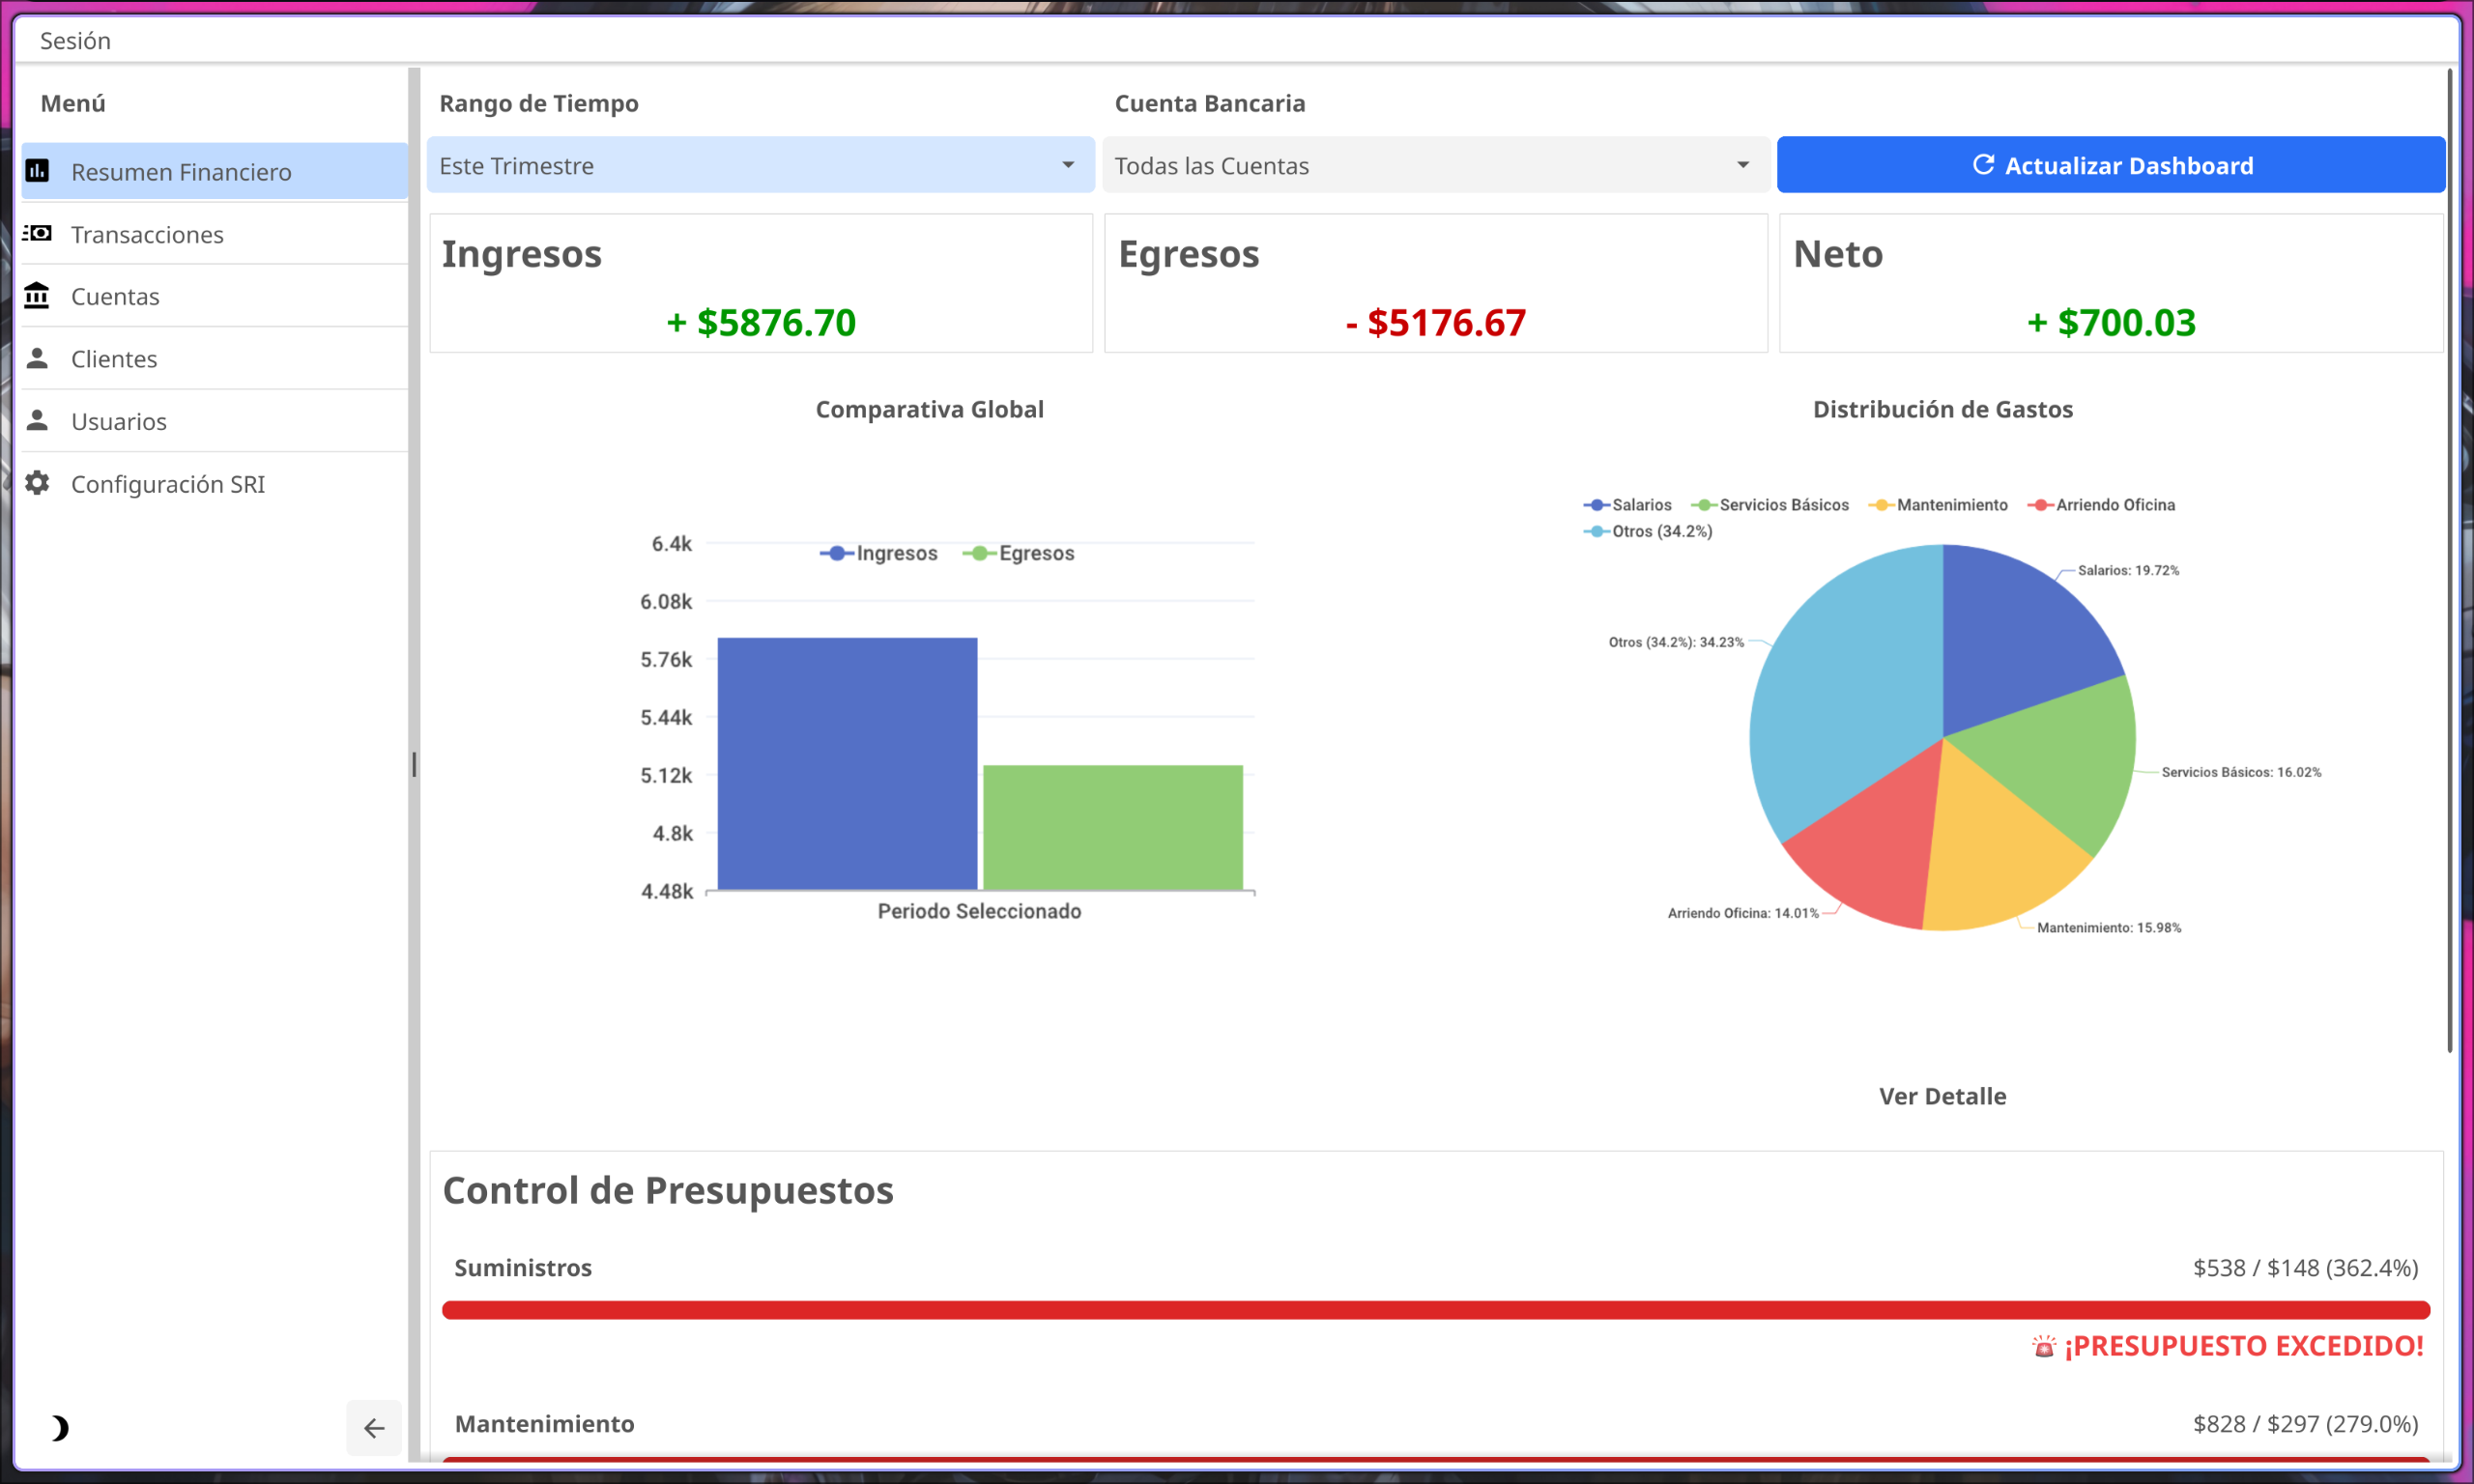Screen dimensions: 2474x1484
Task: Select the Resumen Financiero chart icon
Action: (x=38, y=171)
